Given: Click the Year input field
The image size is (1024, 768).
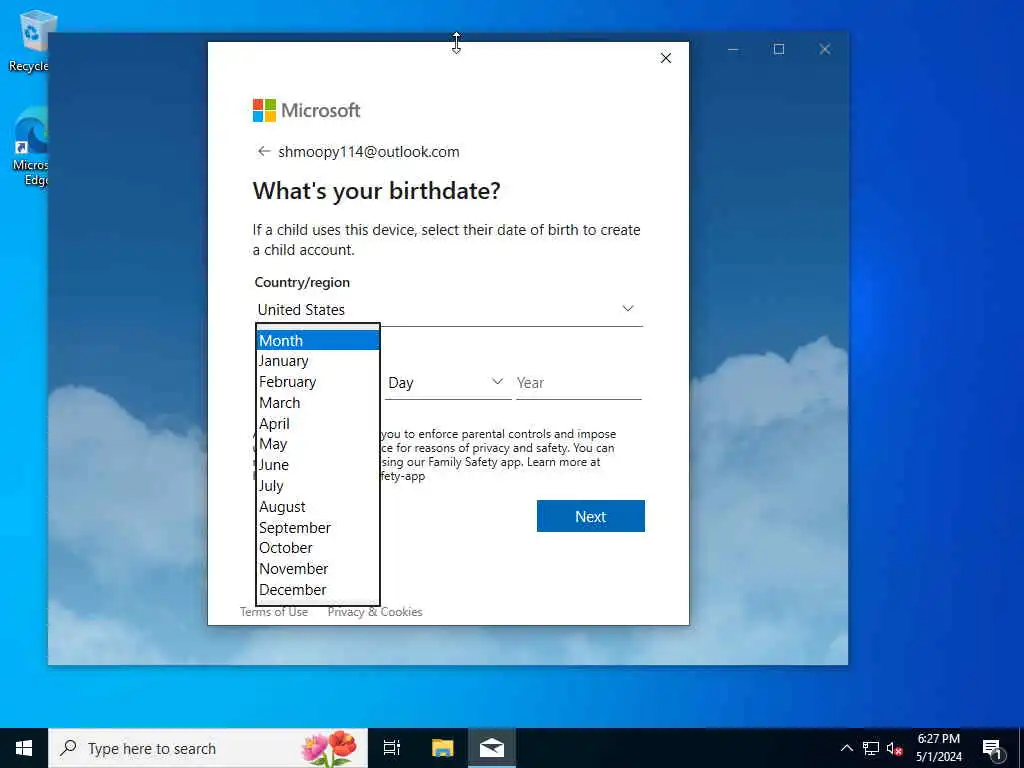Looking at the screenshot, I should tap(579, 383).
